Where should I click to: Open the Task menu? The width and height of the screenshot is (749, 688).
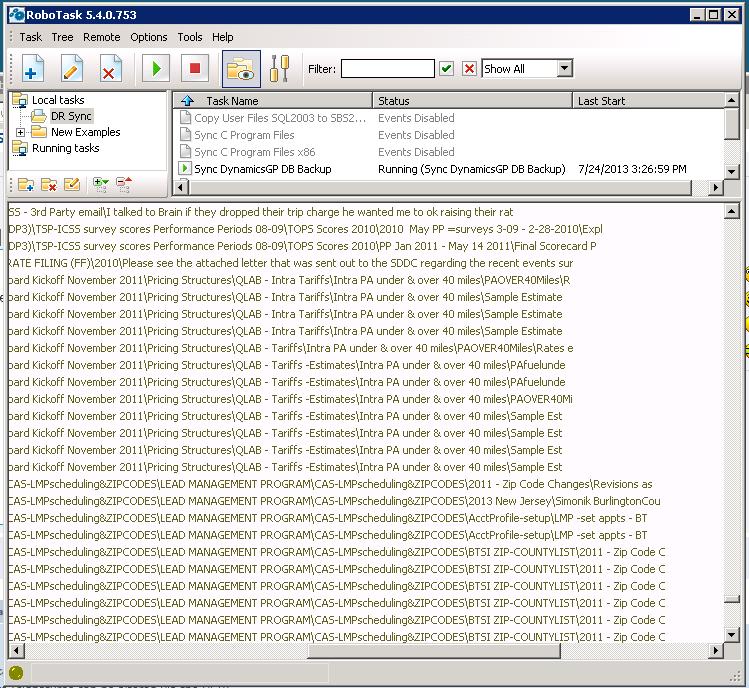(31, 37)
